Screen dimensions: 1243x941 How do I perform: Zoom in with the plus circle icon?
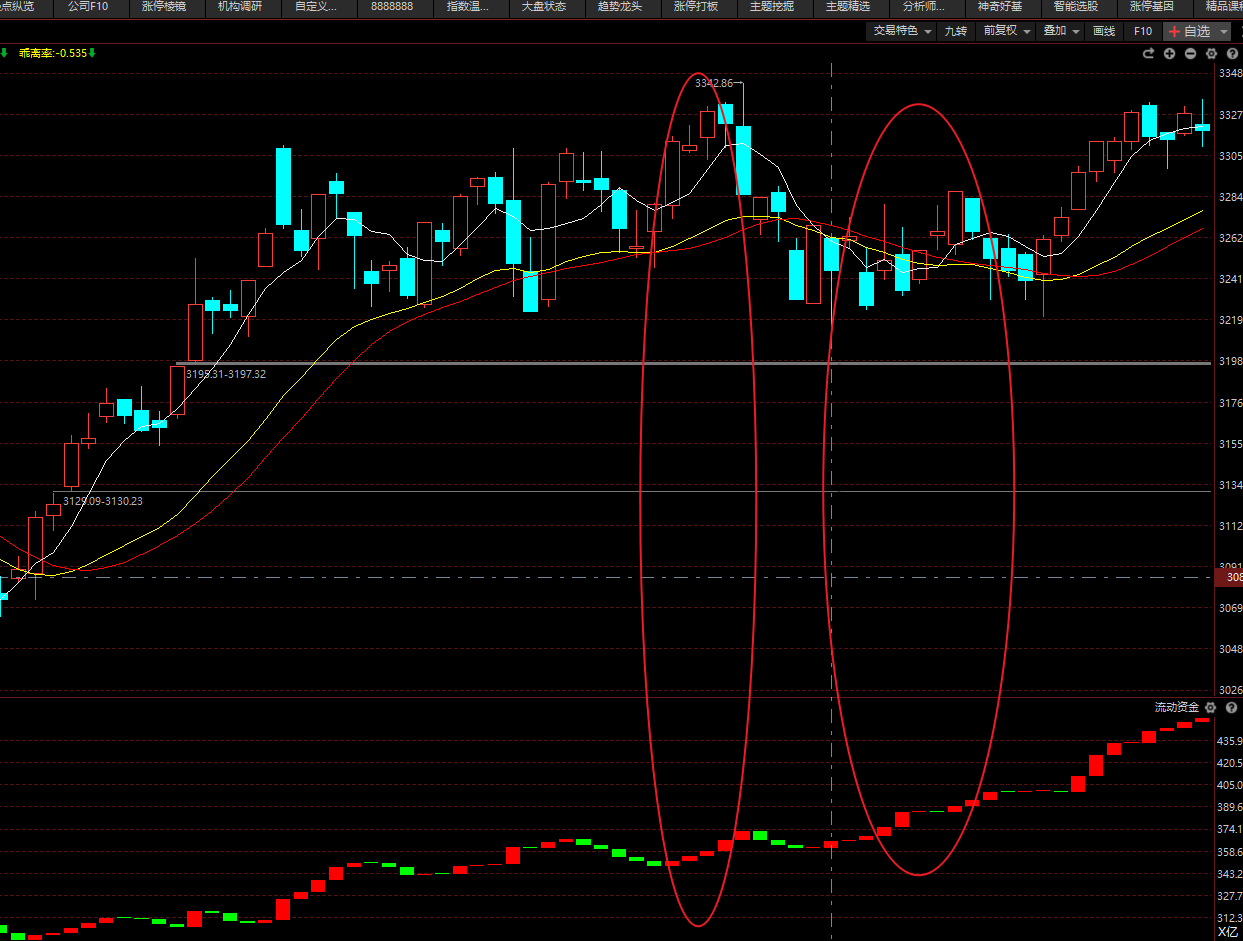1170,53
